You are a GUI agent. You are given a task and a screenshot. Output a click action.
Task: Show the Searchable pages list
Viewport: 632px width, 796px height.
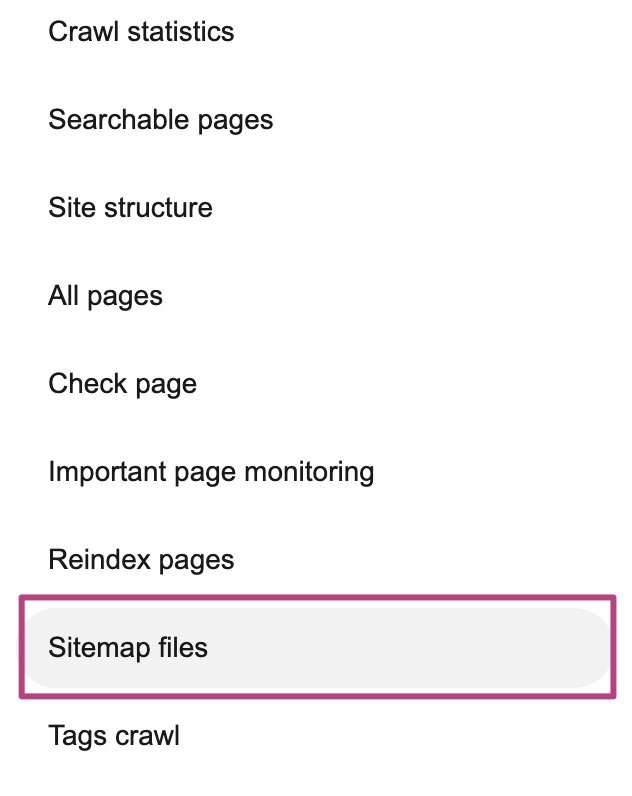160,120
